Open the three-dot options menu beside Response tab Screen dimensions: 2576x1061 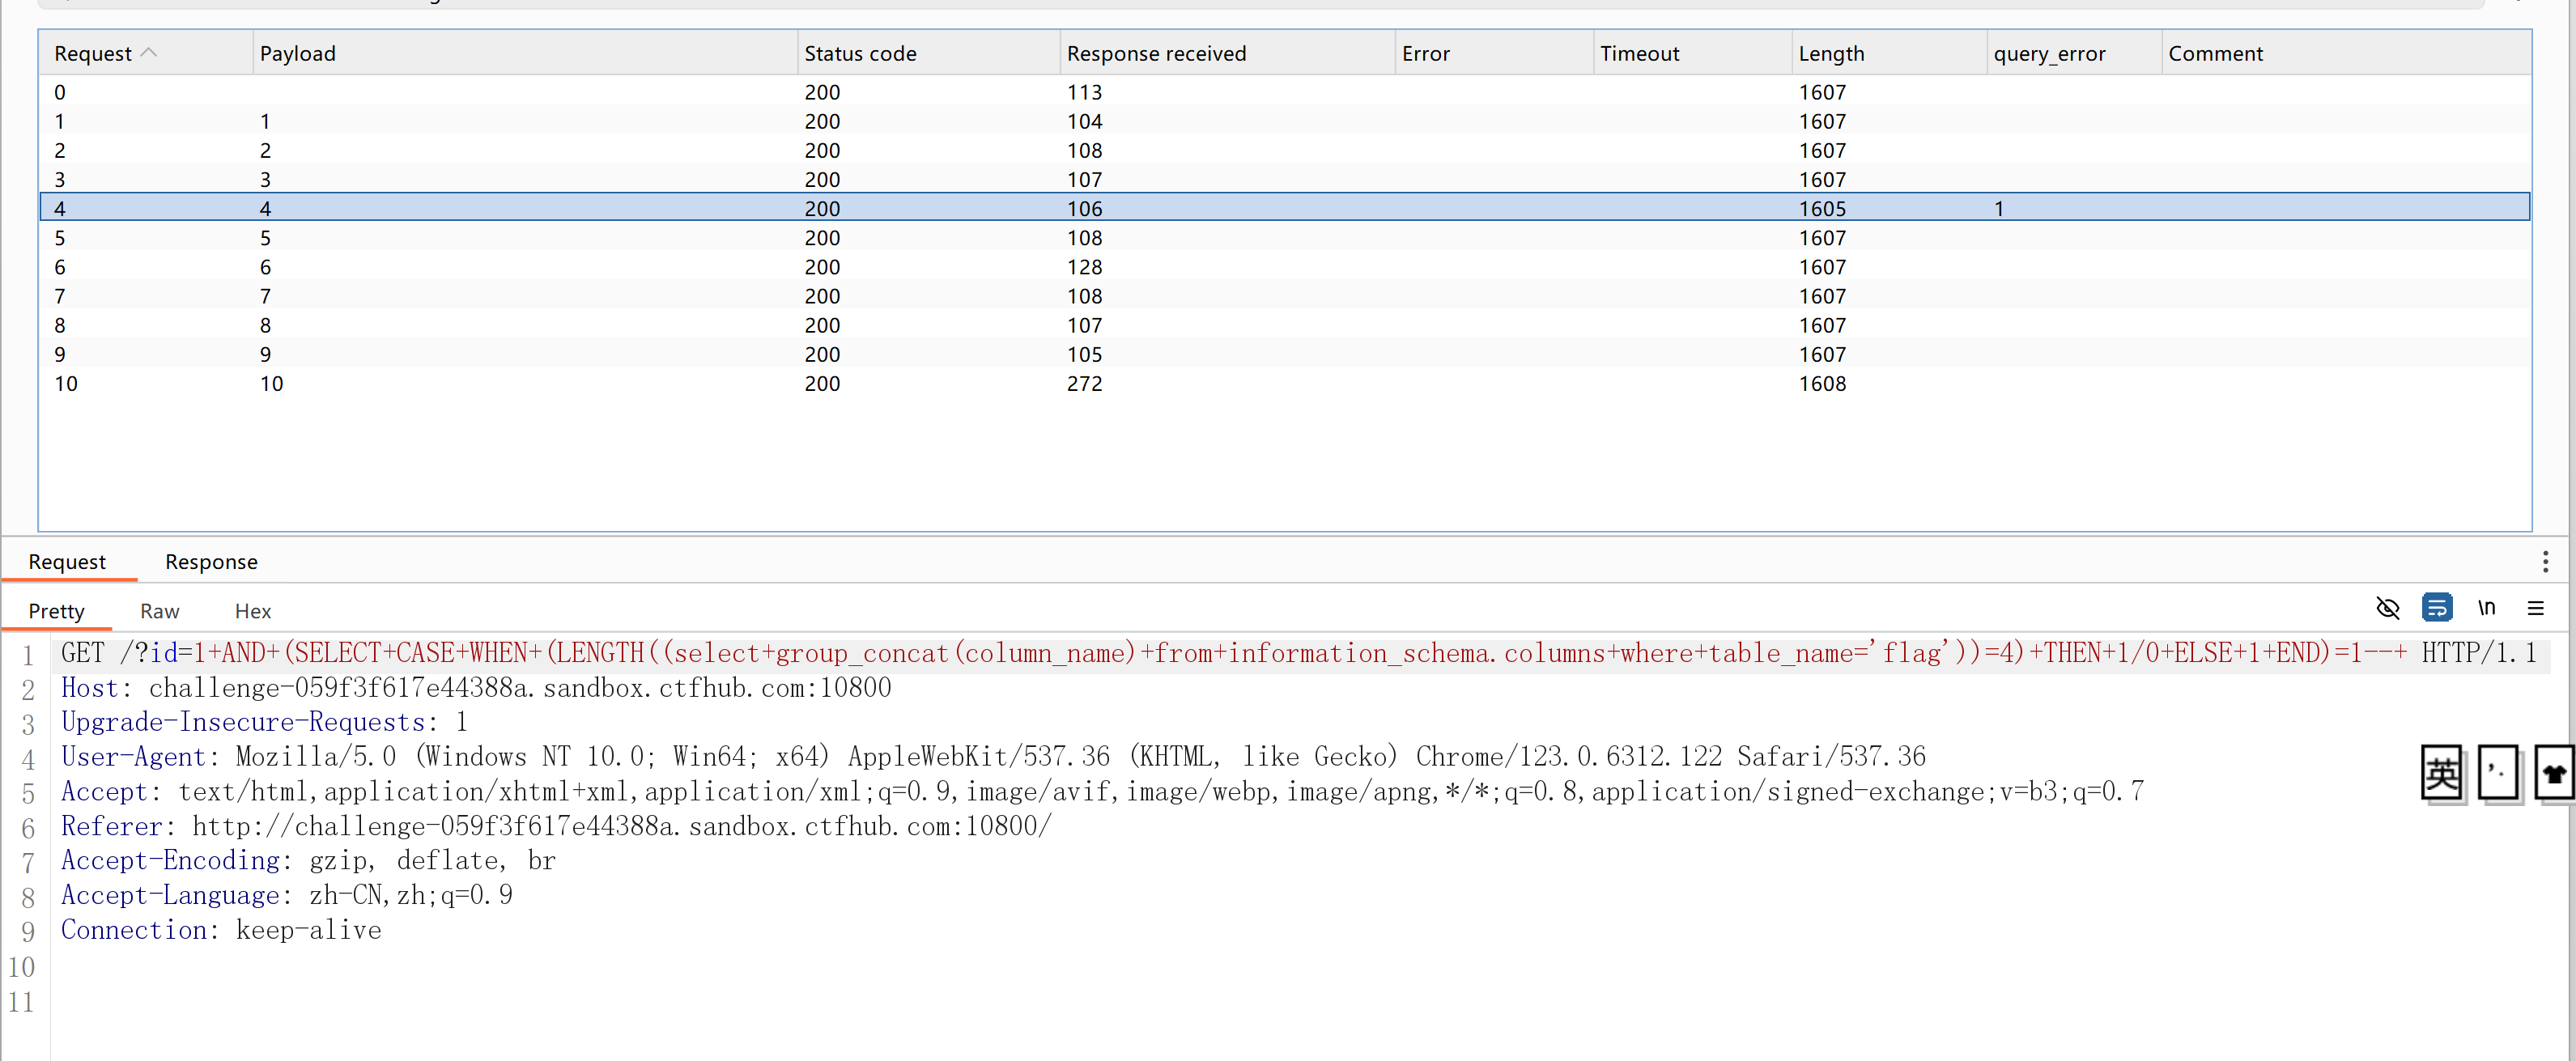coord(2545,561)
